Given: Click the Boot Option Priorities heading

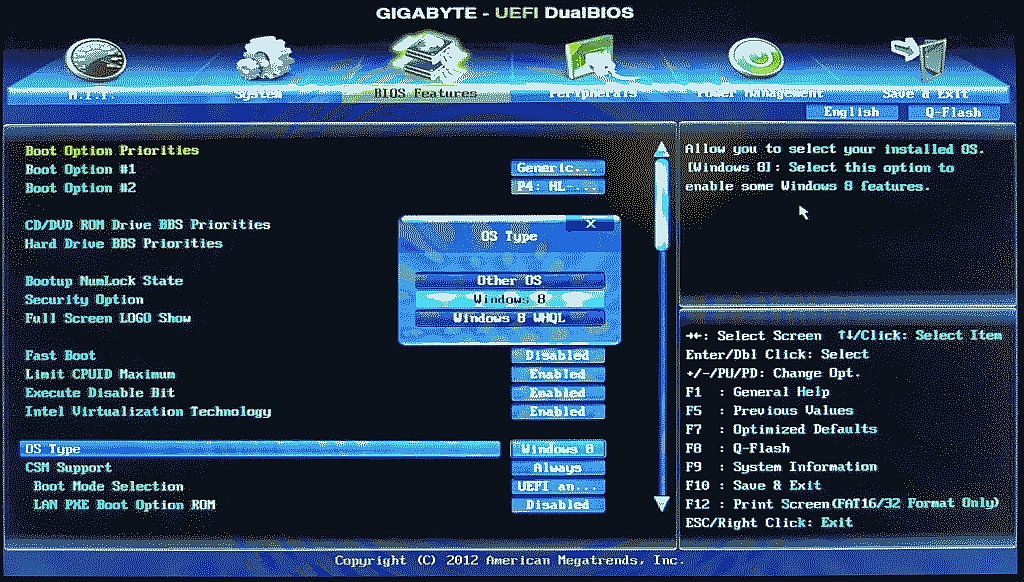Looking at the screenshot, I should [112, 150].
